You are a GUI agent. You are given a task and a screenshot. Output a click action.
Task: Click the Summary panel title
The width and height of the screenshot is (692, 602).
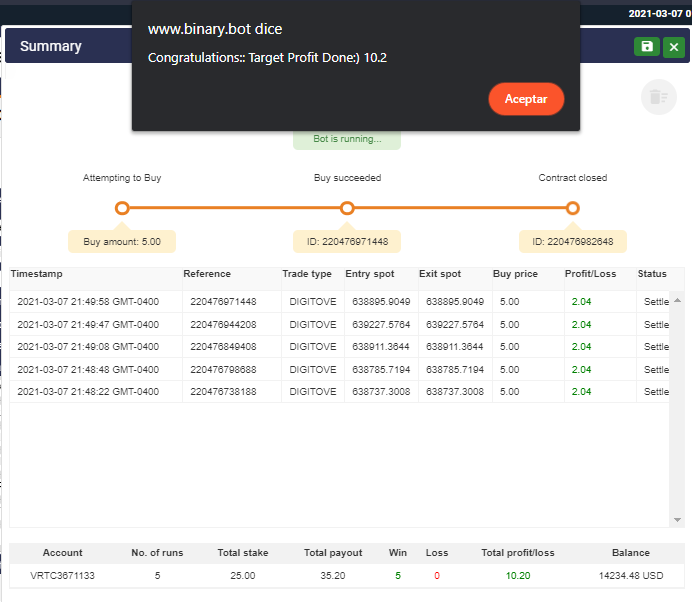coord(51,46)
